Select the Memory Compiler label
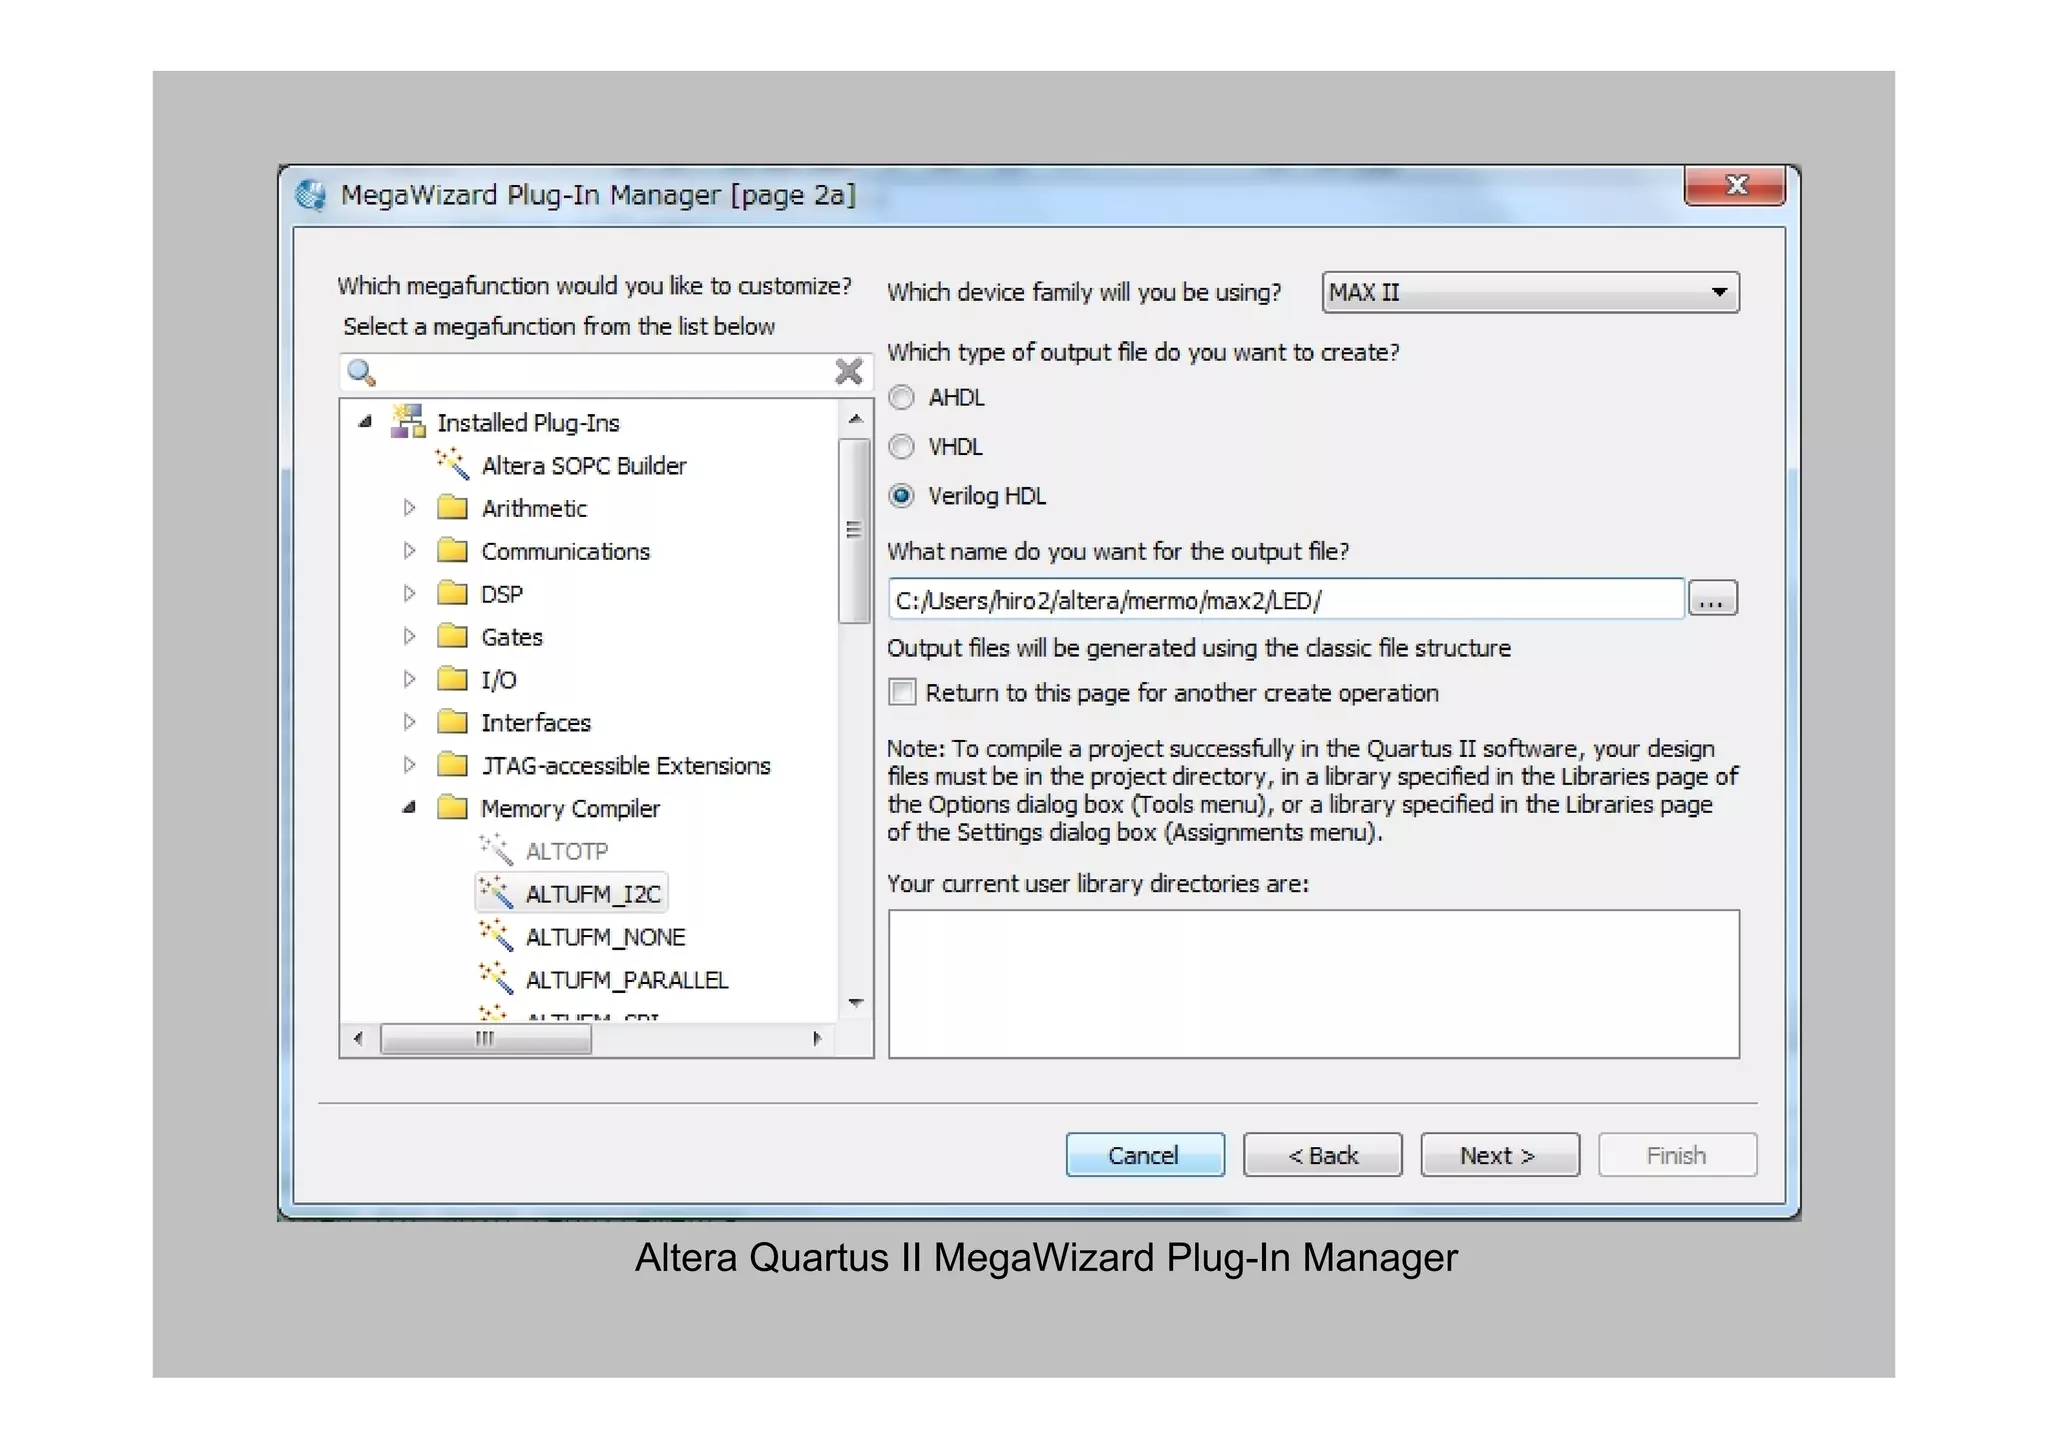This screenshot has width=2048, height=1448. pyautogui.click(x=570, y=808)
